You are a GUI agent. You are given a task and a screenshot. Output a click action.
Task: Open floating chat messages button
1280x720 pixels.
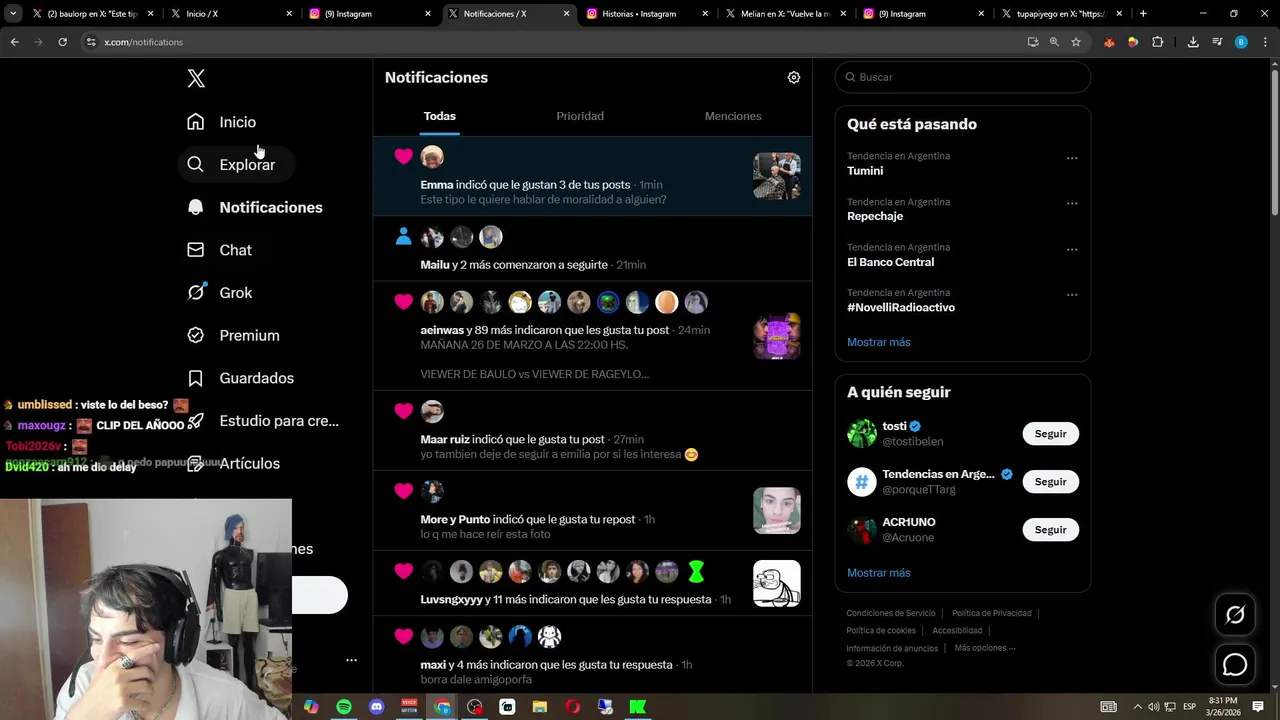coord(1235,665)
